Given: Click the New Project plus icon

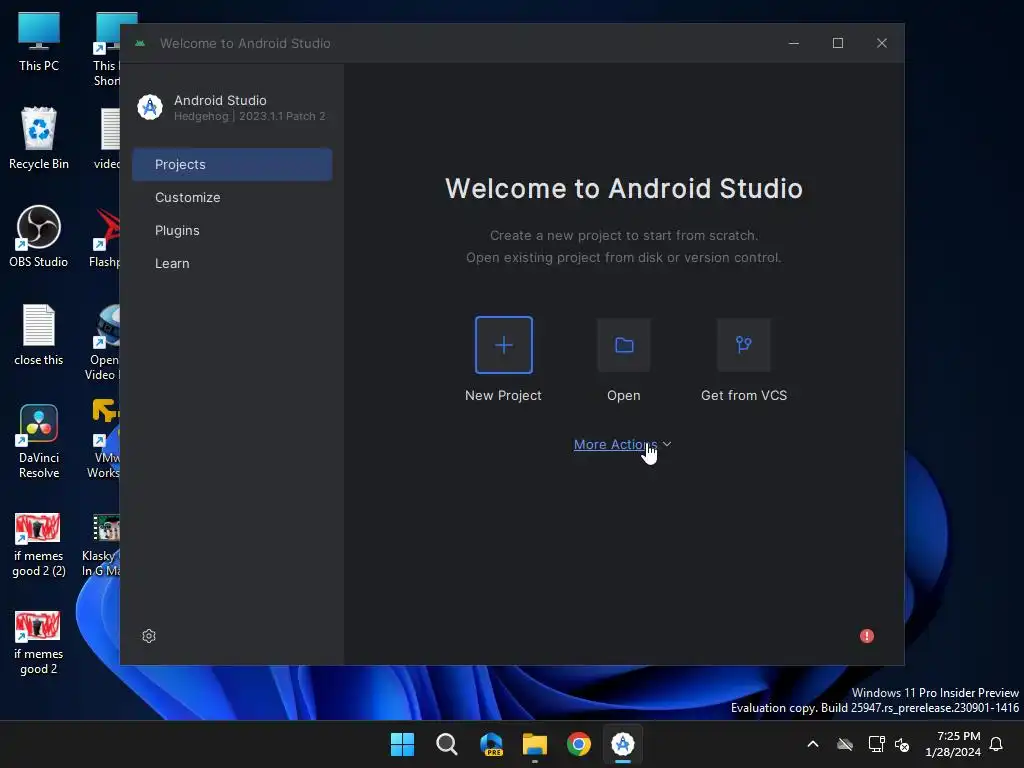Looking at the screenshot, I should point(504,345).
